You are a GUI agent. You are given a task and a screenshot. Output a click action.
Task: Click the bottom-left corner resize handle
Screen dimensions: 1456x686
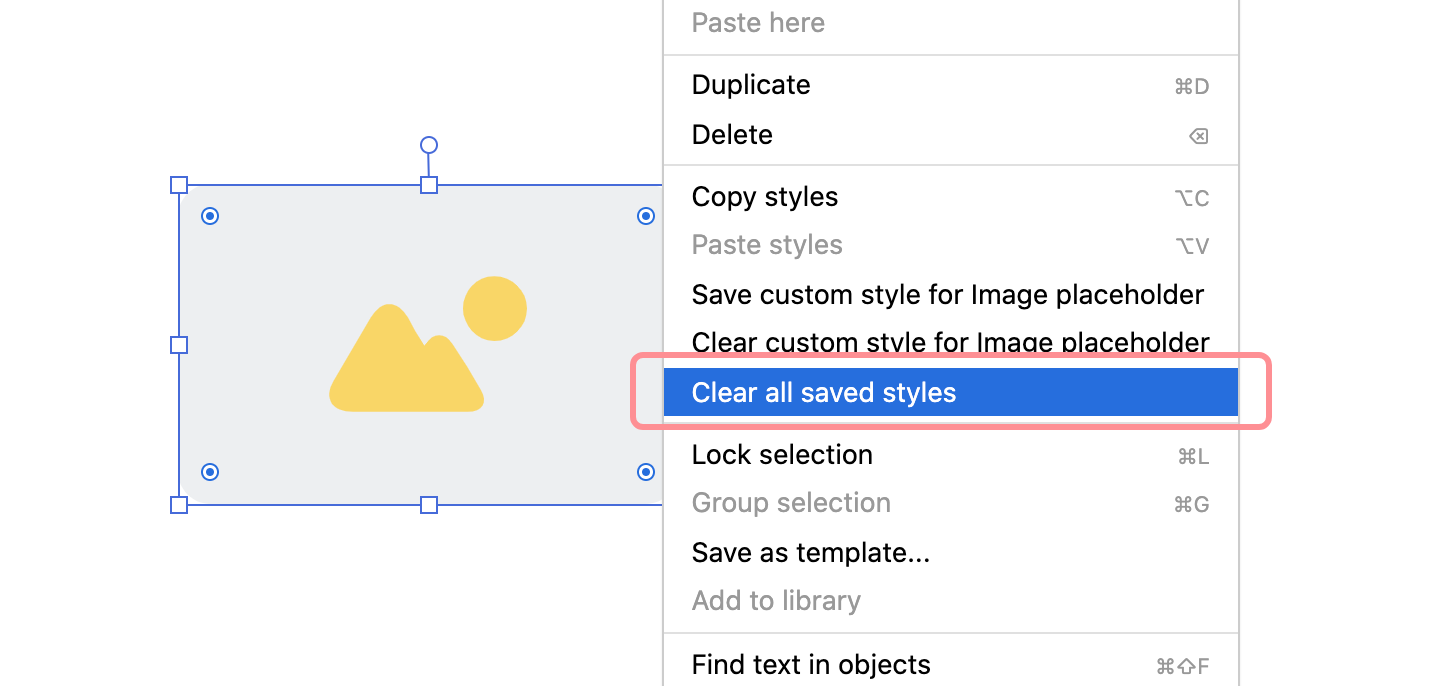[179, 506]
